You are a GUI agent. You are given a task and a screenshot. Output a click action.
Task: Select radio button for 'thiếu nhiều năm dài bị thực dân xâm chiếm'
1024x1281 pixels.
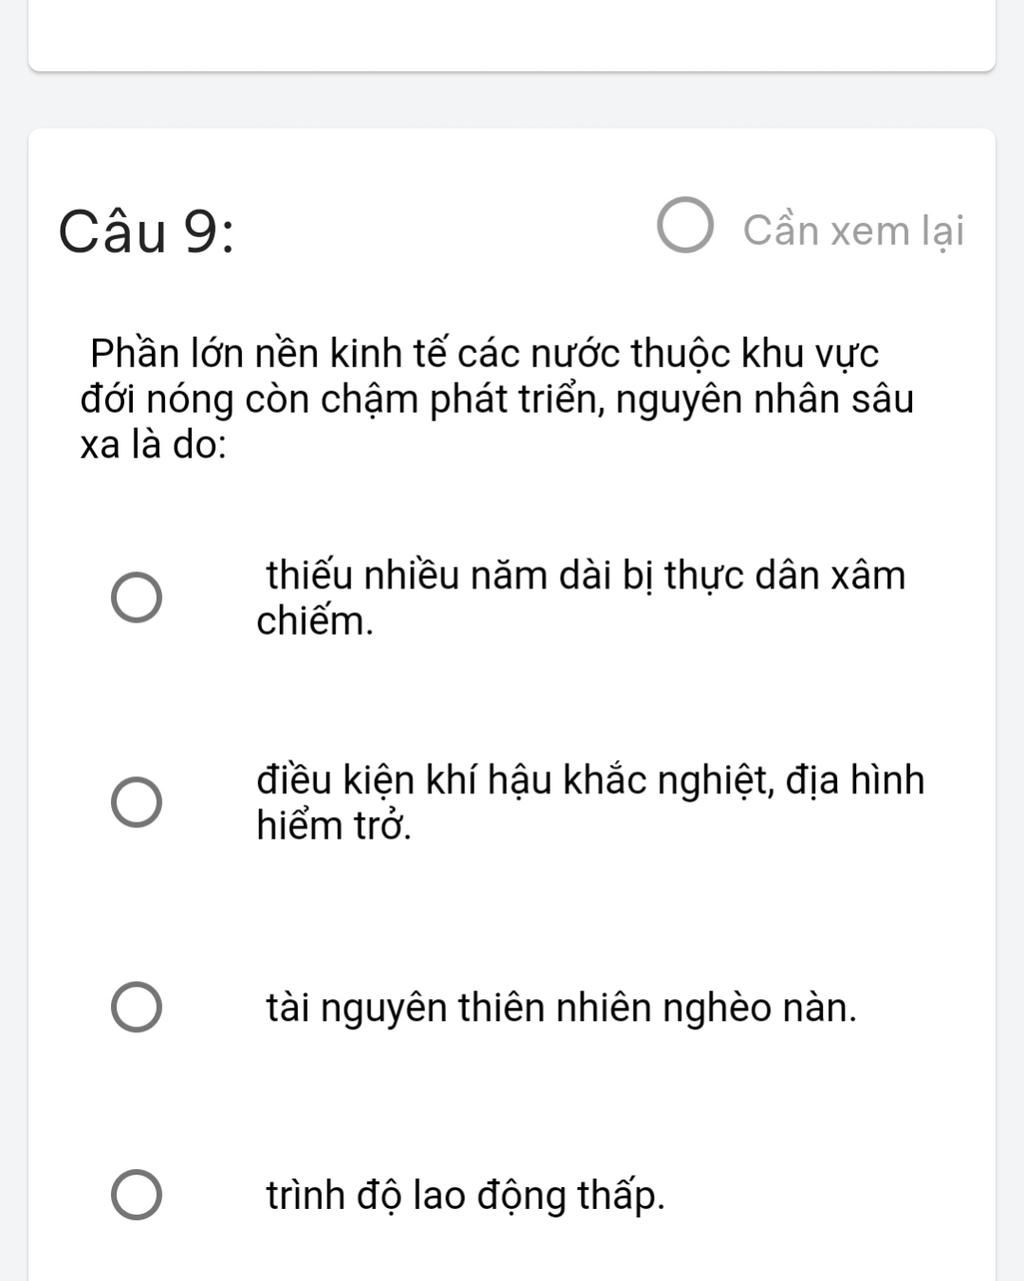click(135, 599)
